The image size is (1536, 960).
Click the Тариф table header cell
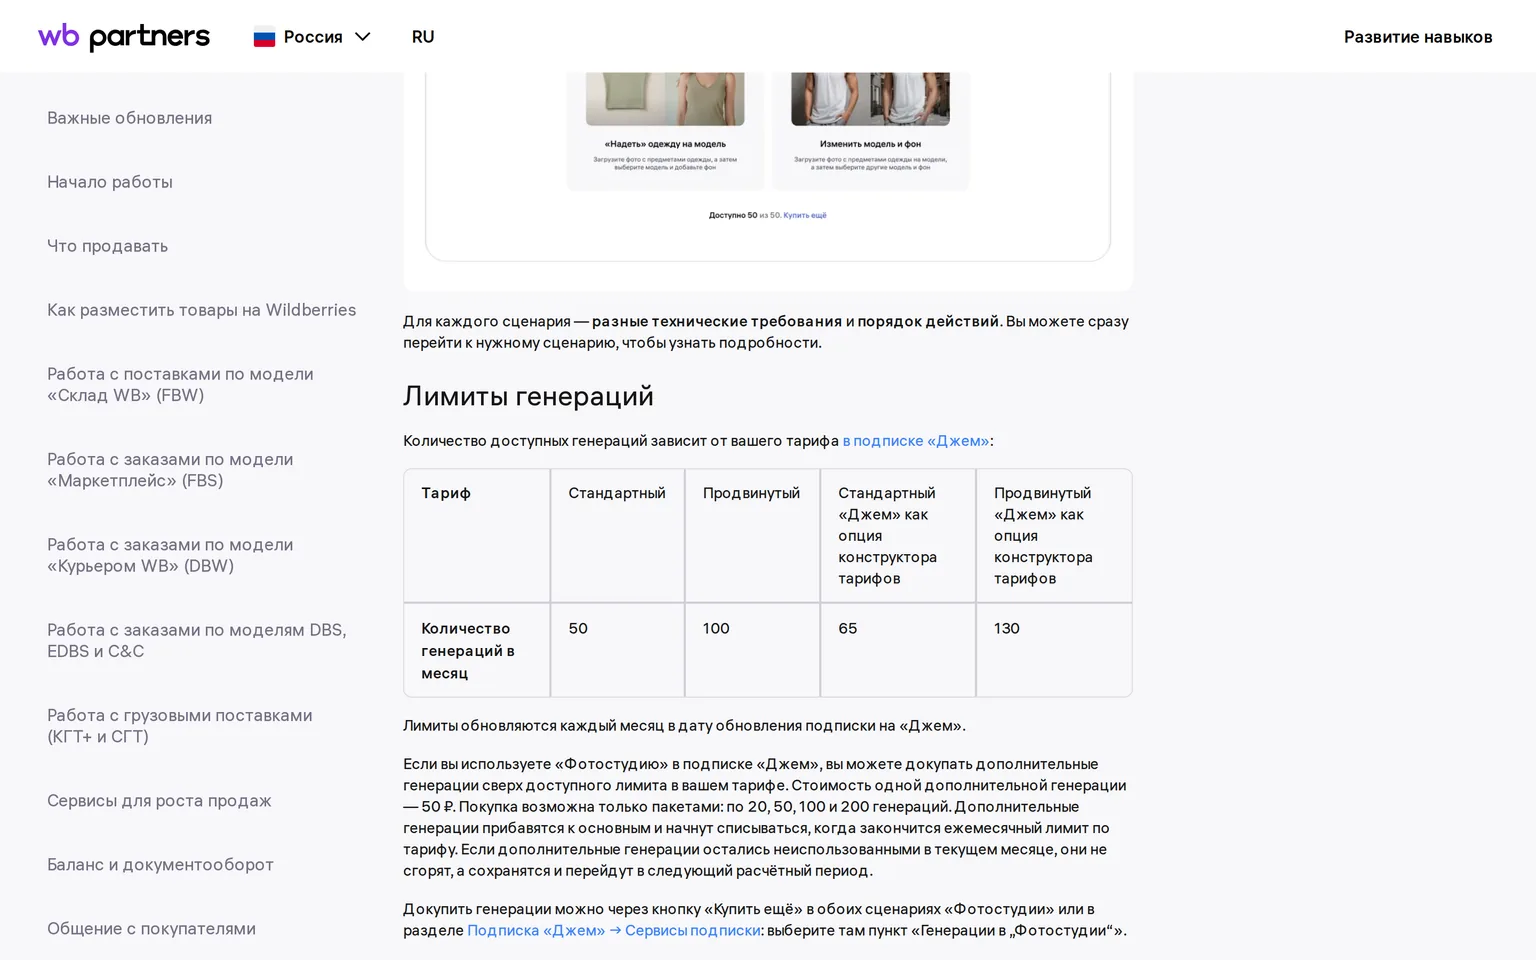click(477, 536)
